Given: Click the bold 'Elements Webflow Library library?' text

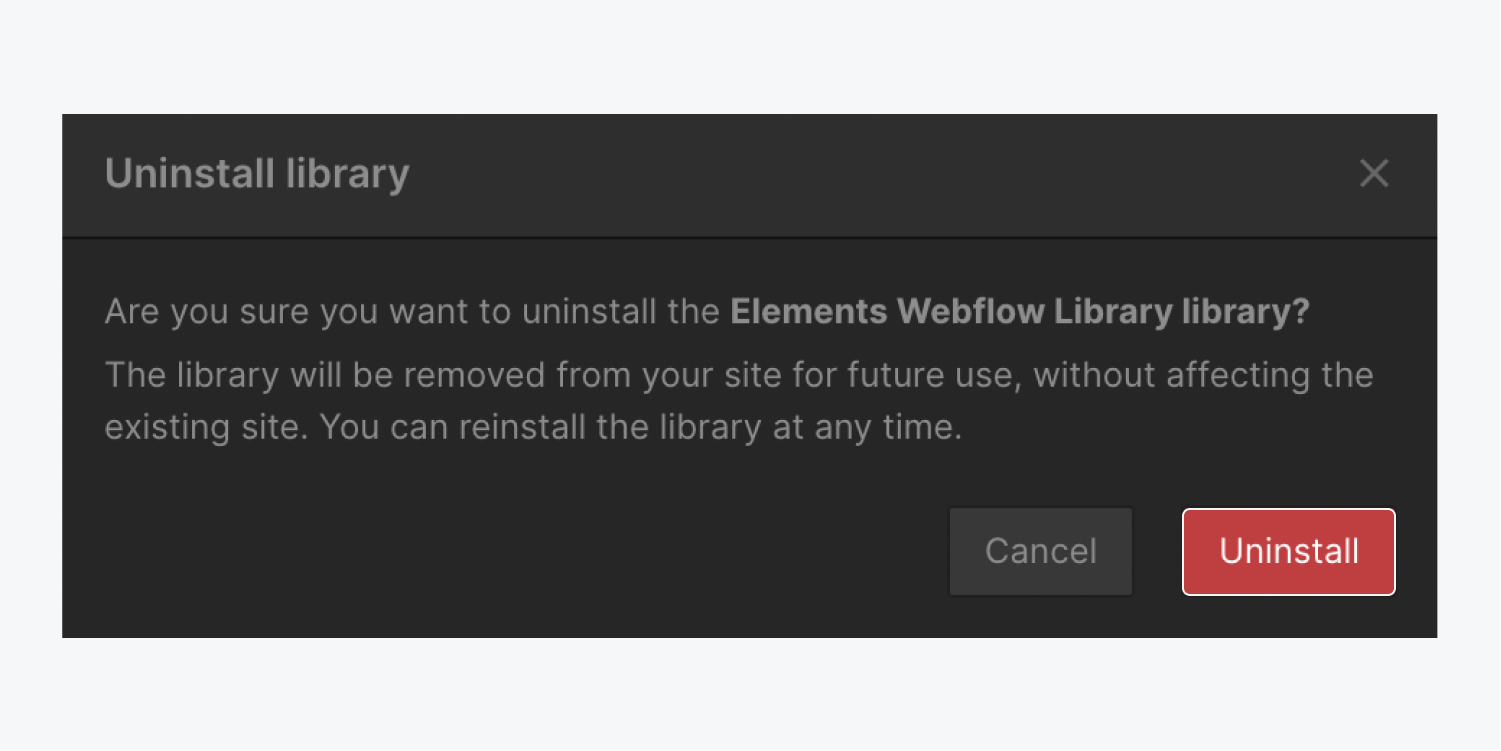Looking at the screenshot, I should (x=1019, y=312).
